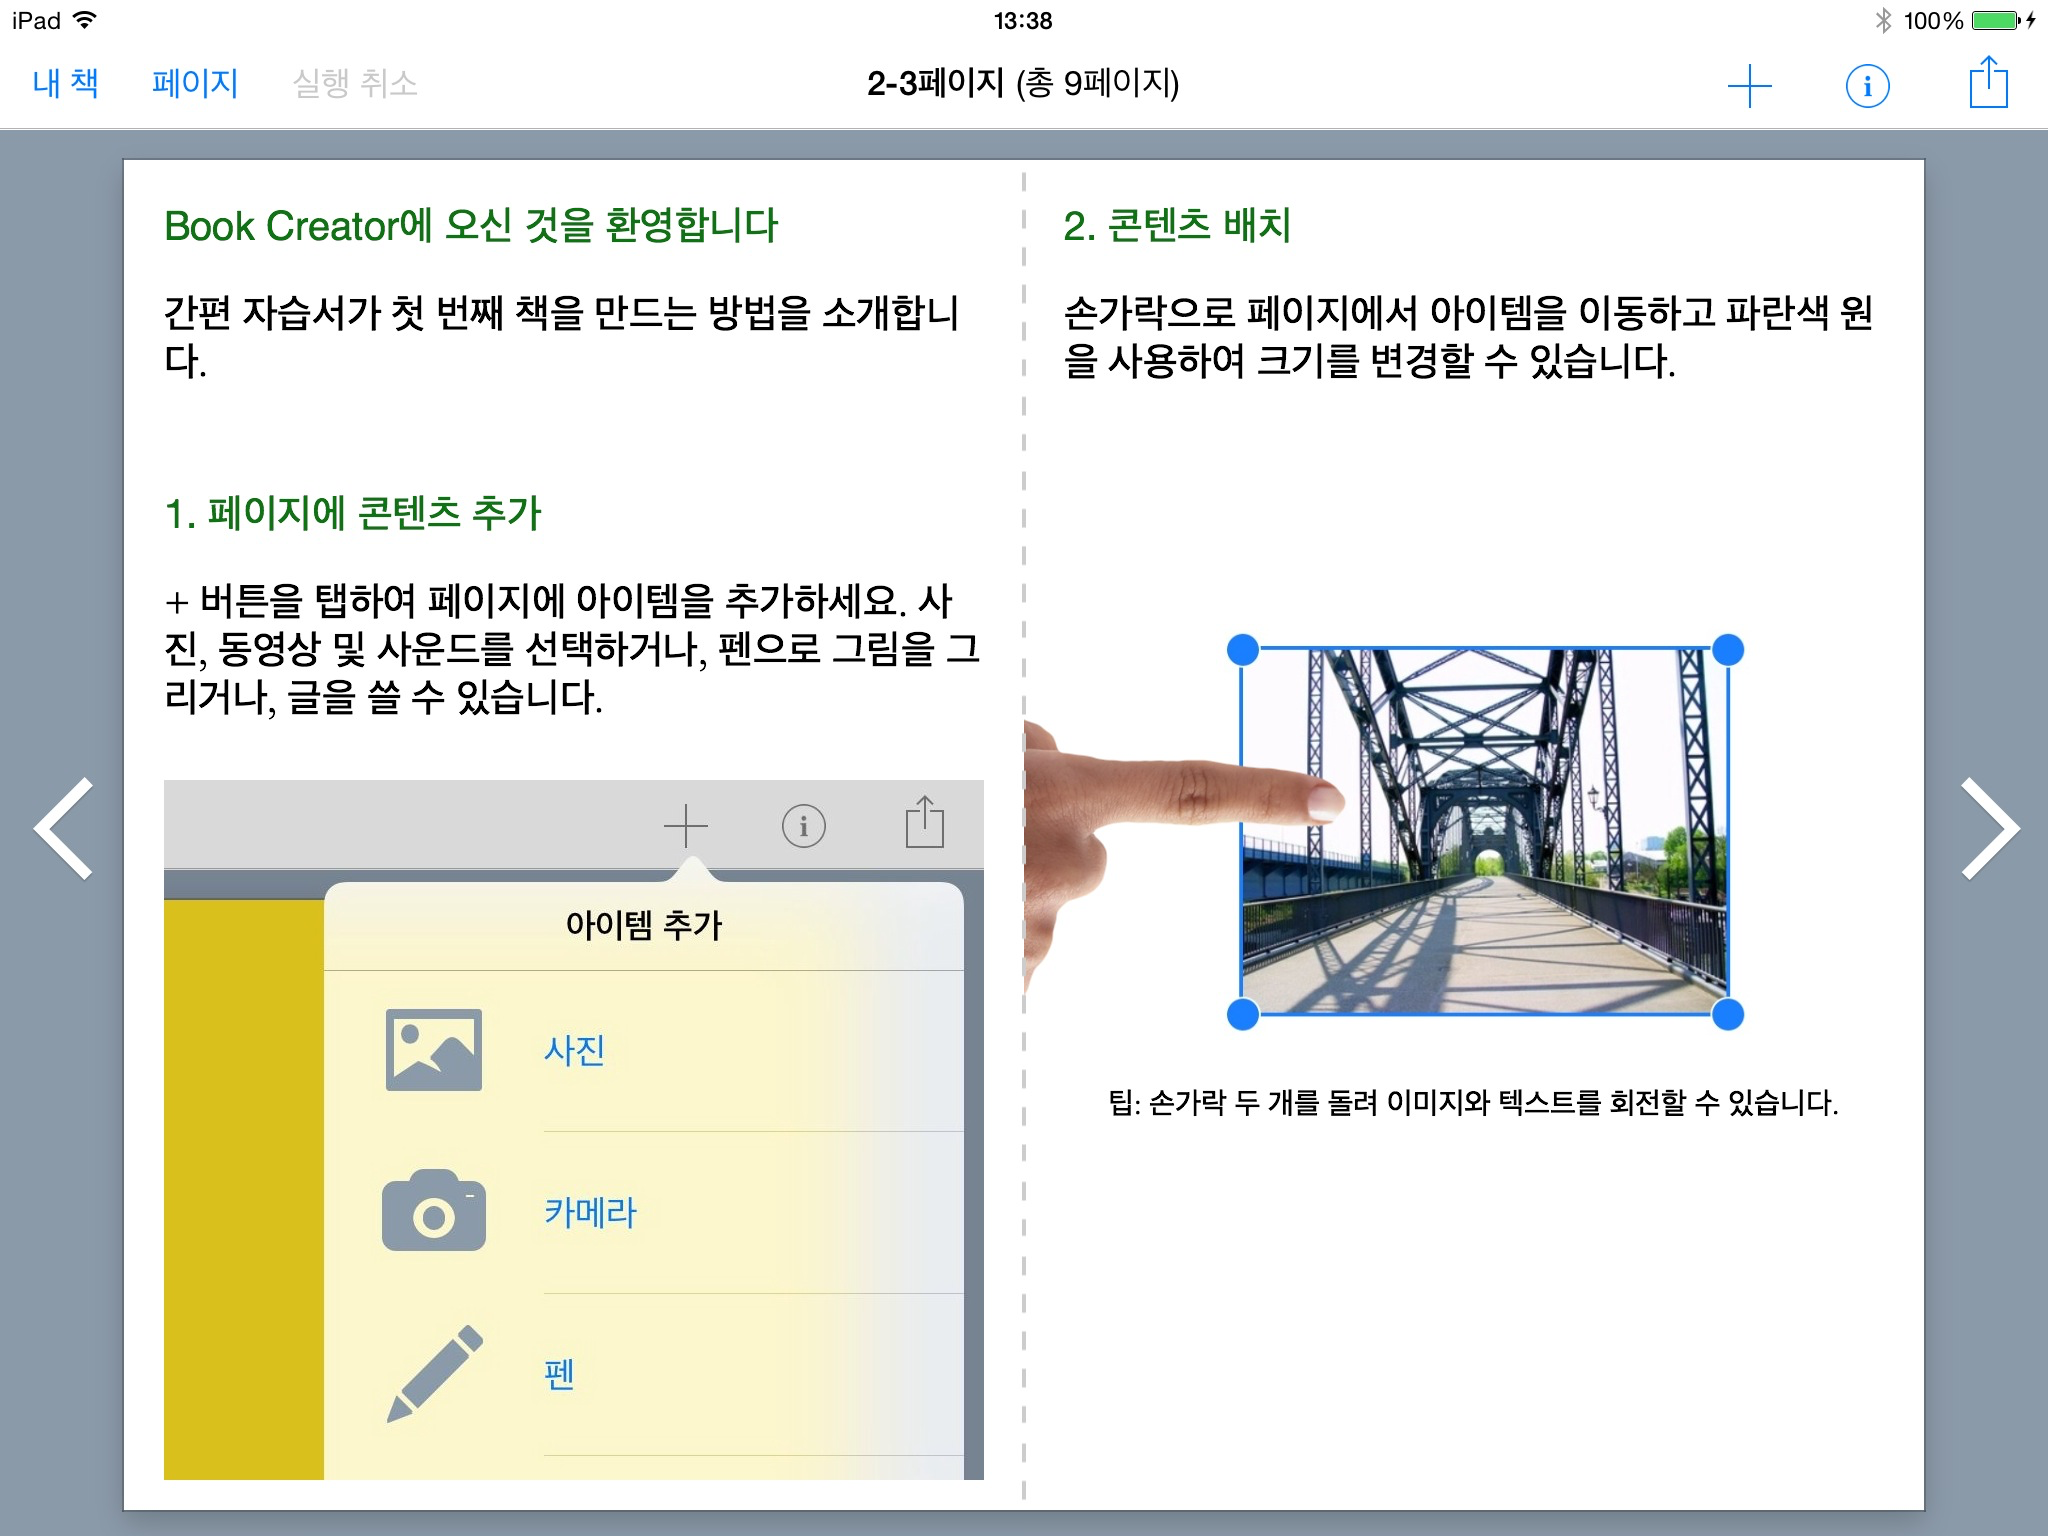Open the 페이지 pages overview
2048x1536 pixels.
click(x=195, y=83)
